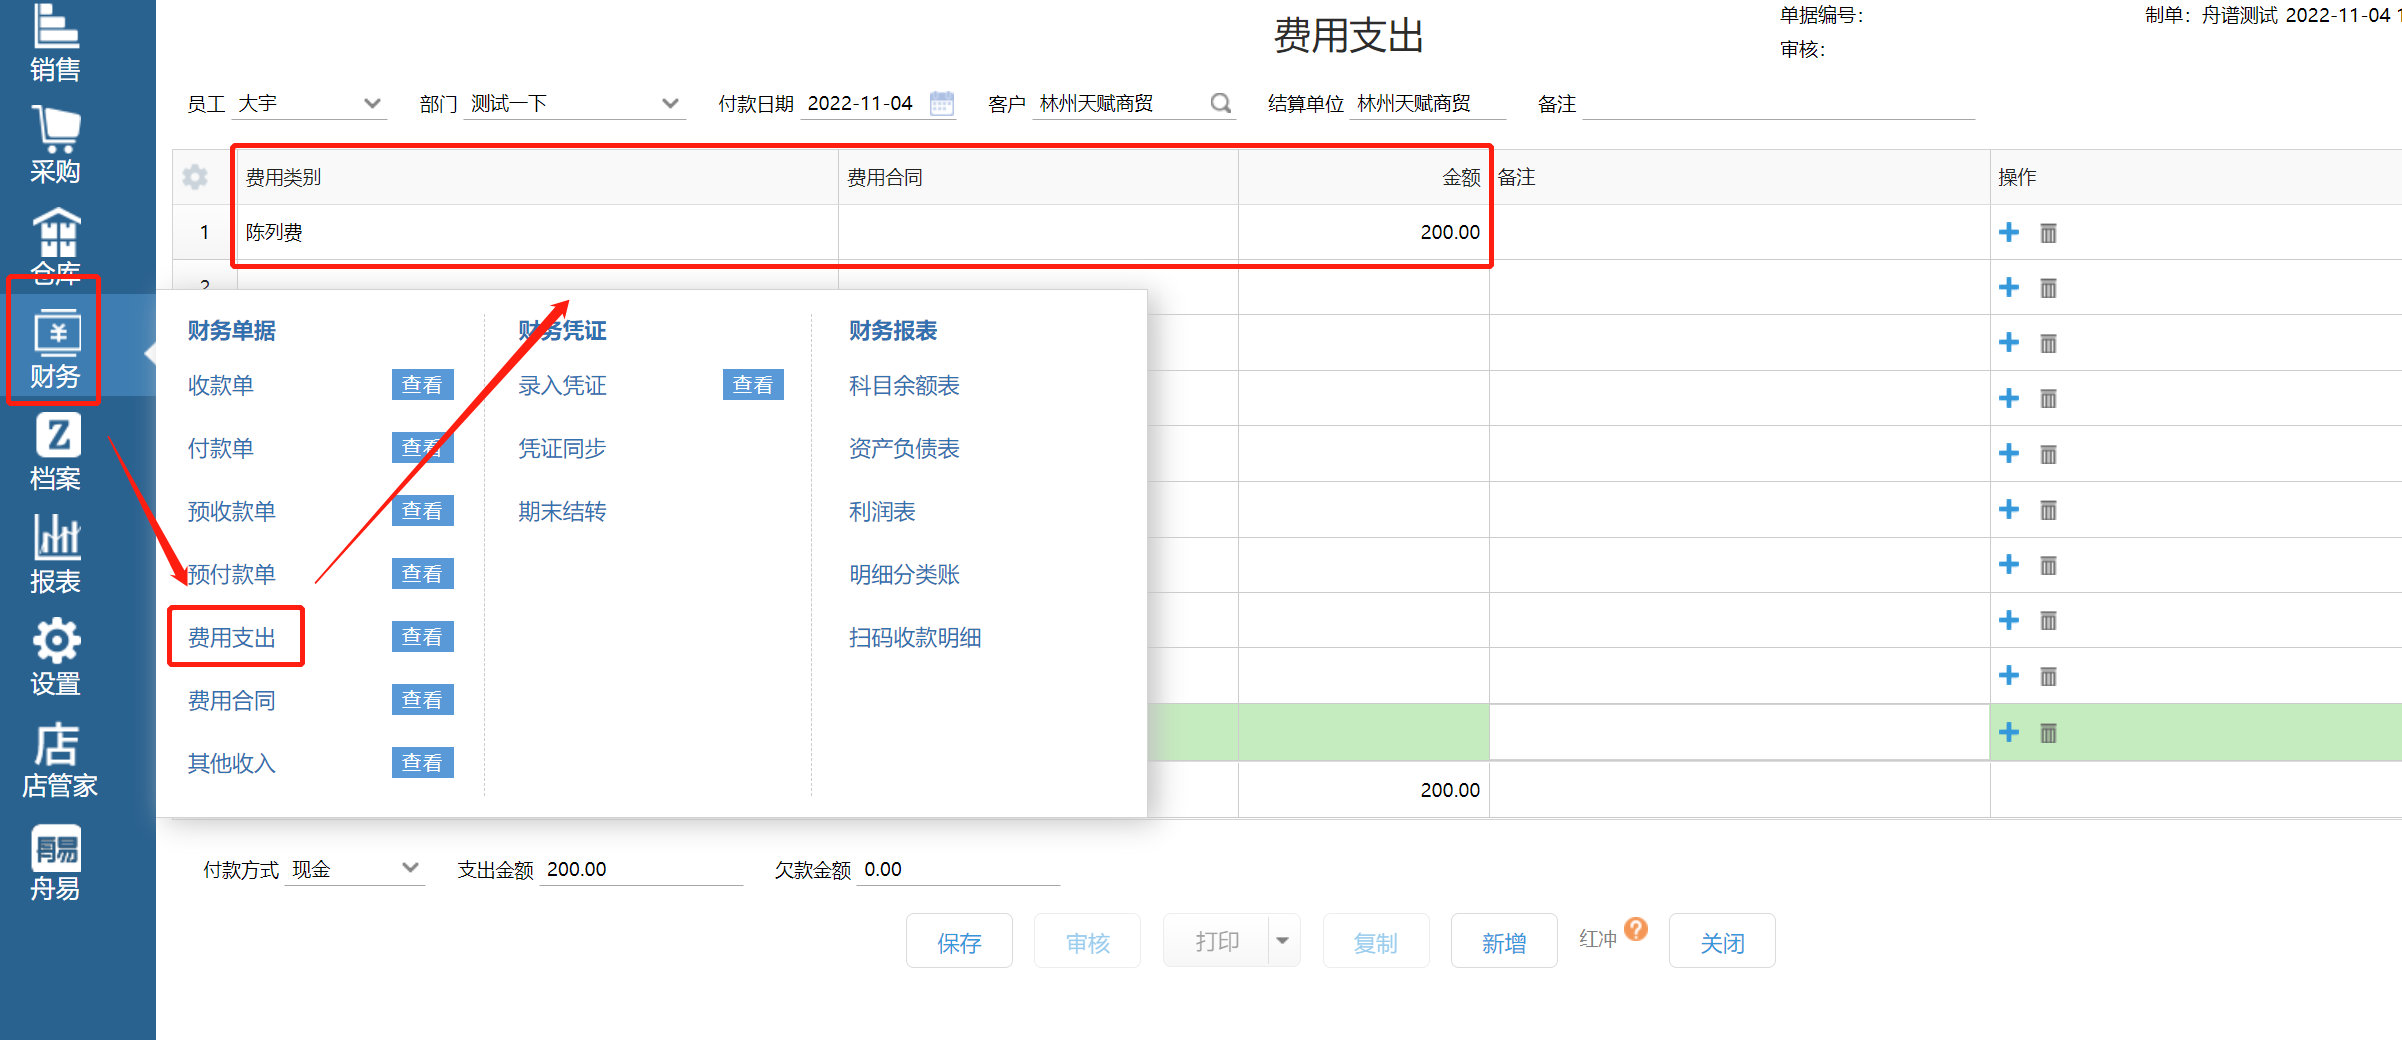Open the 设置 settings module in sidebar
2402x1040 pixels.
coord(56,657)
